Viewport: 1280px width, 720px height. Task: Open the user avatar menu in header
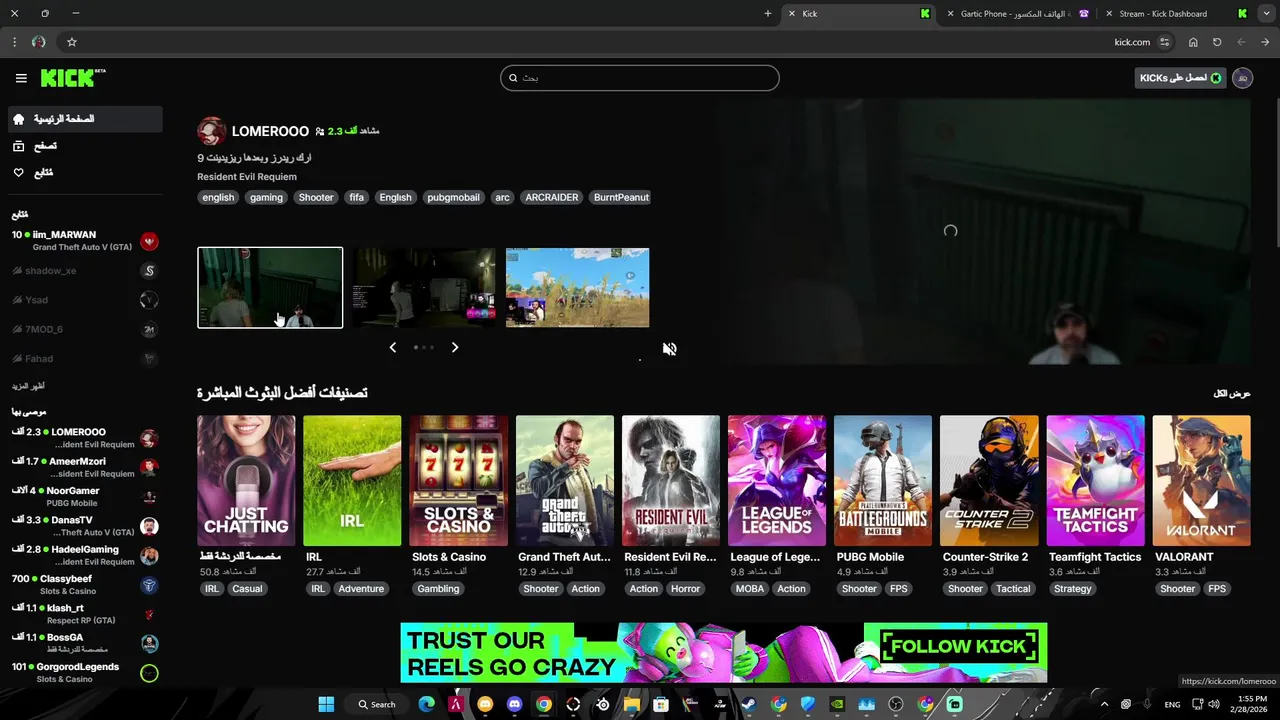point(1242,78)
